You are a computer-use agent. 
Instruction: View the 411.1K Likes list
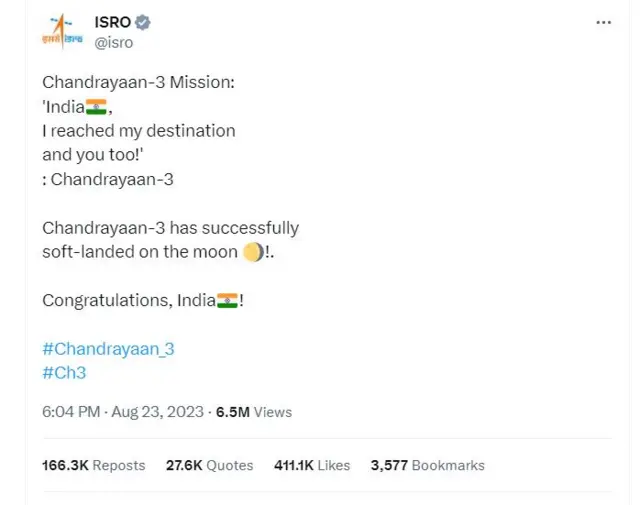pos(312,465)
